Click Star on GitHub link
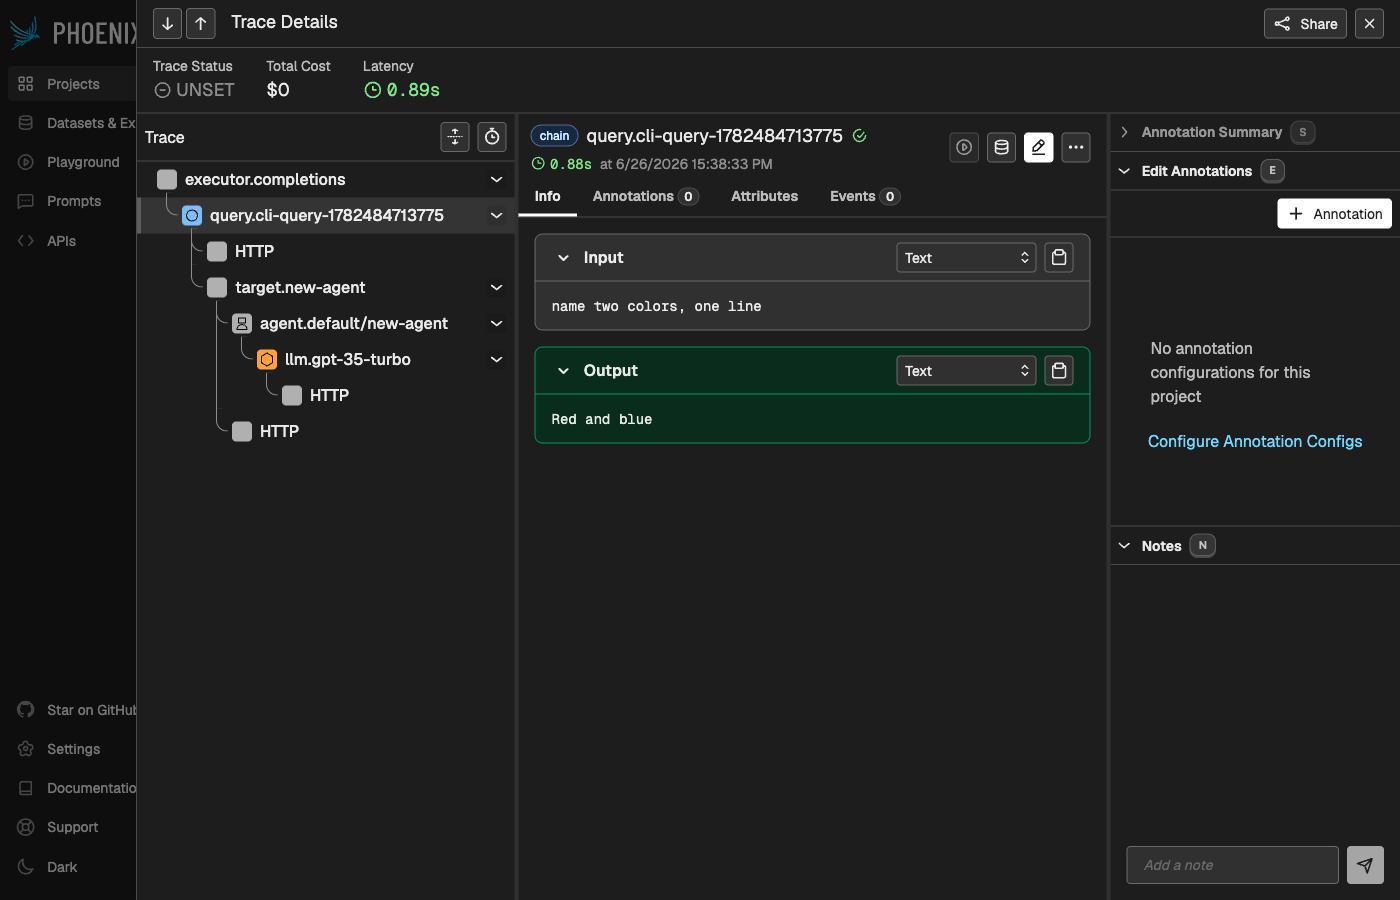This screenshot has height=900, width=1400. [72, 710]
